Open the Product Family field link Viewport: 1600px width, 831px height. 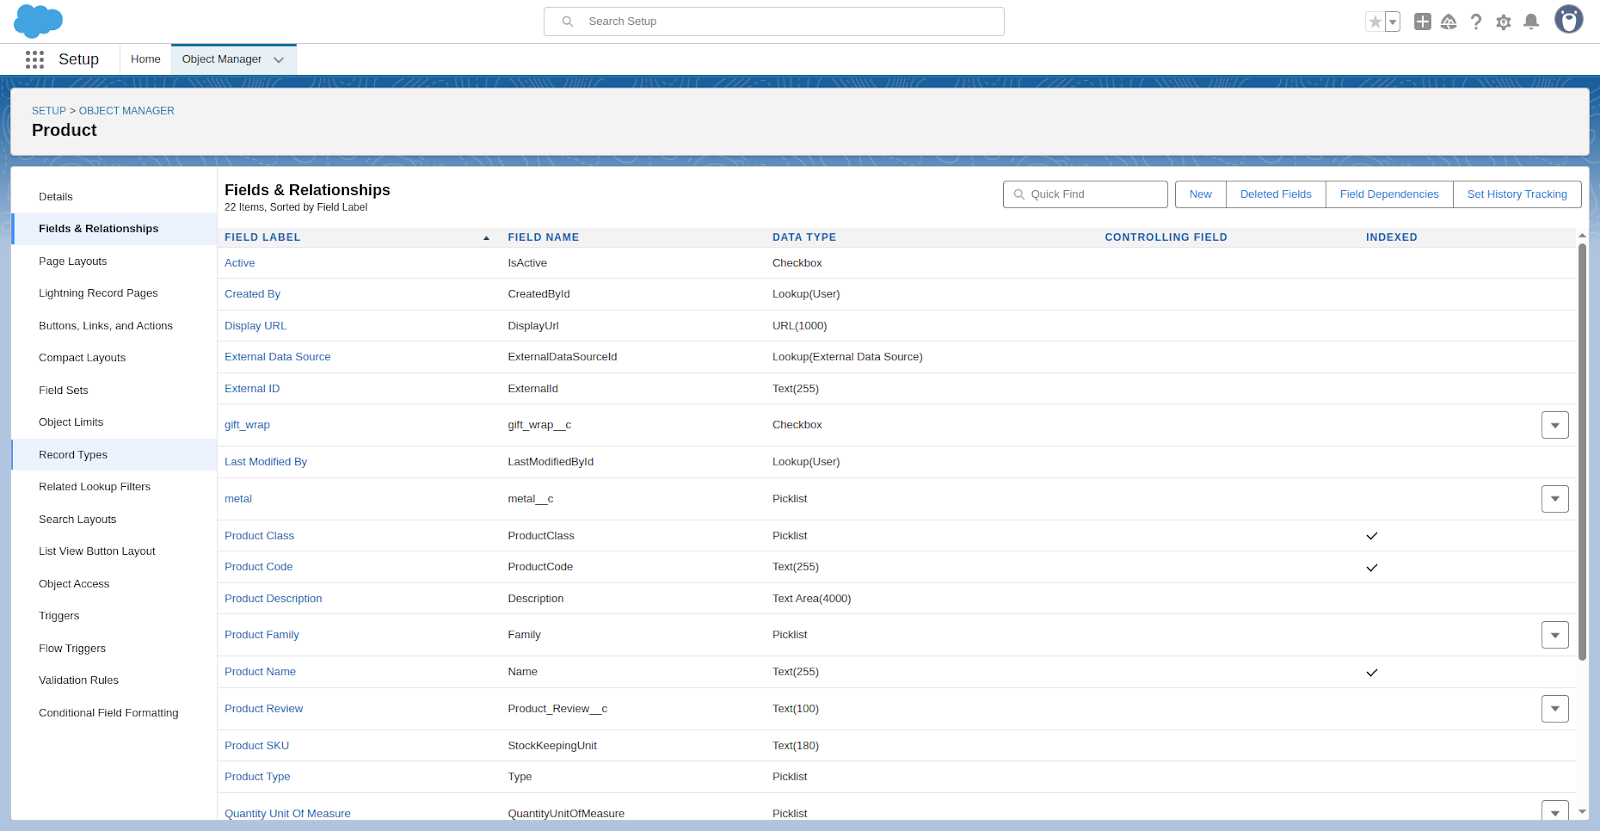point(262,635)
